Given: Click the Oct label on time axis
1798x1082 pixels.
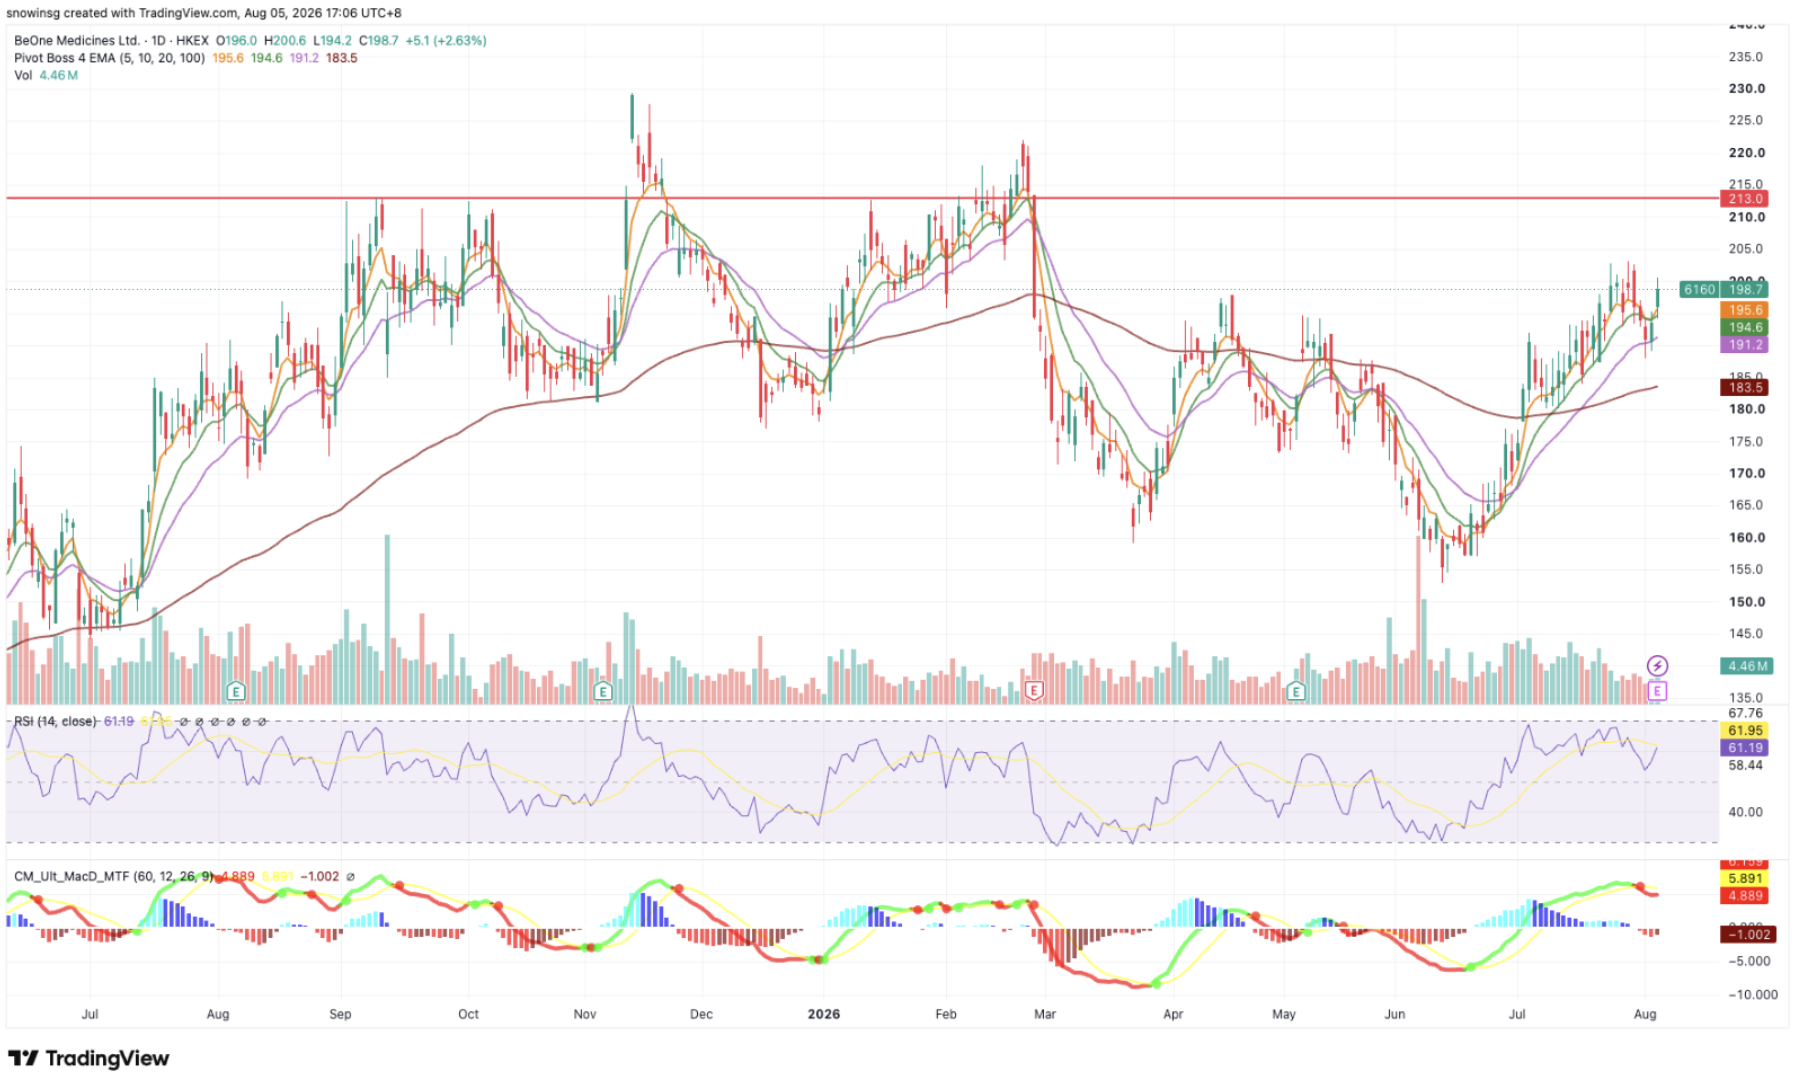Looking at the screenshot, I should click(468, 1014).
